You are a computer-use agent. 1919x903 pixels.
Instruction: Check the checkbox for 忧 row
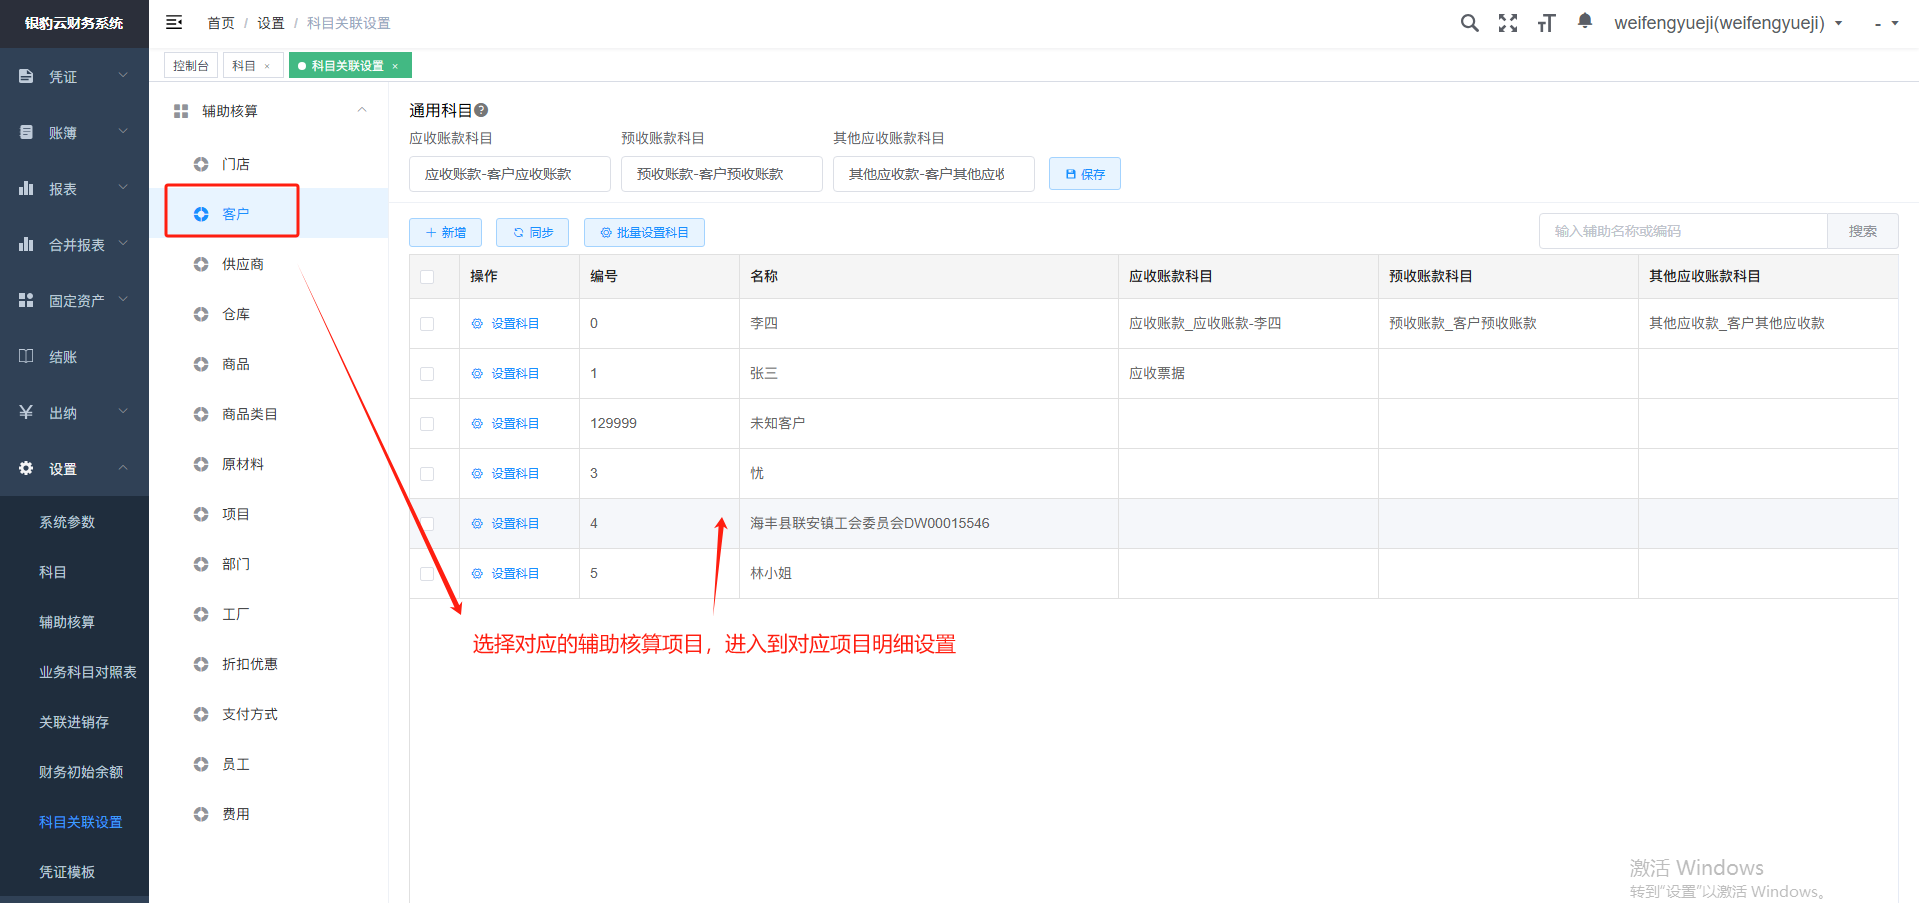click(x=427, y=474)
